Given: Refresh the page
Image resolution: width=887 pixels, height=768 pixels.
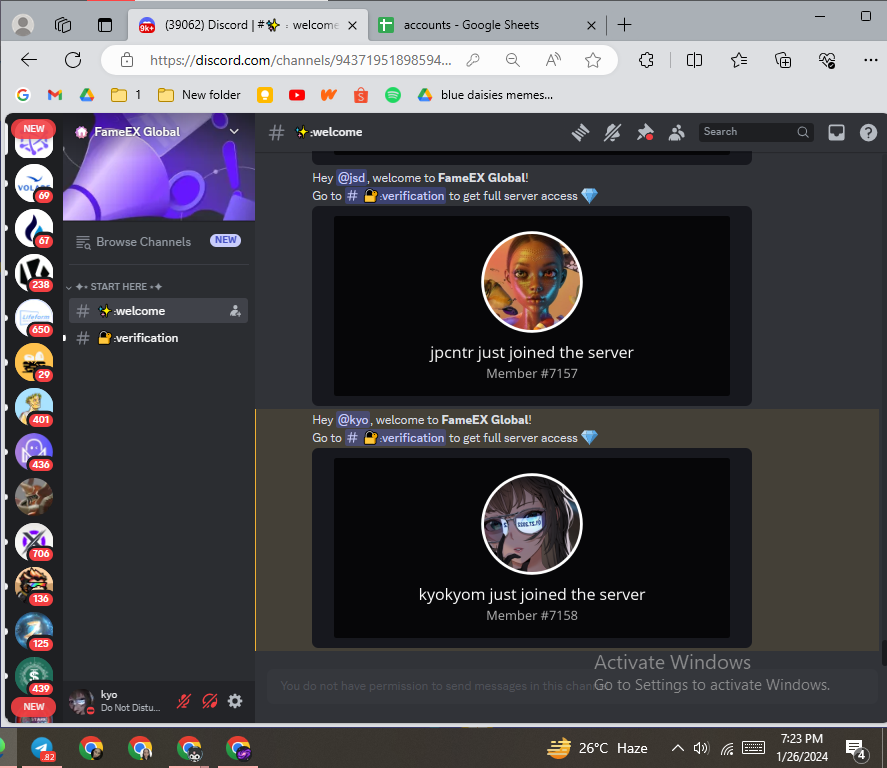Looking at the screenshot, I should click(x=73, y=60).
